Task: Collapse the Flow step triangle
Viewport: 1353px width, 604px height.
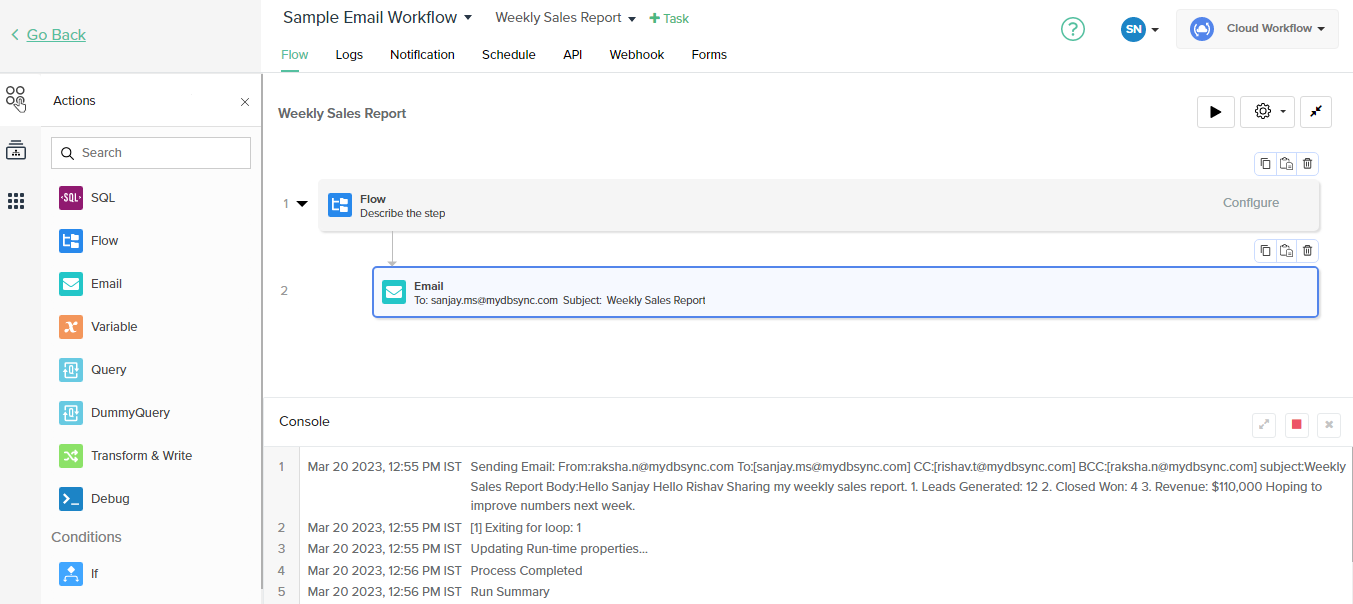Action: pos(302,204)
